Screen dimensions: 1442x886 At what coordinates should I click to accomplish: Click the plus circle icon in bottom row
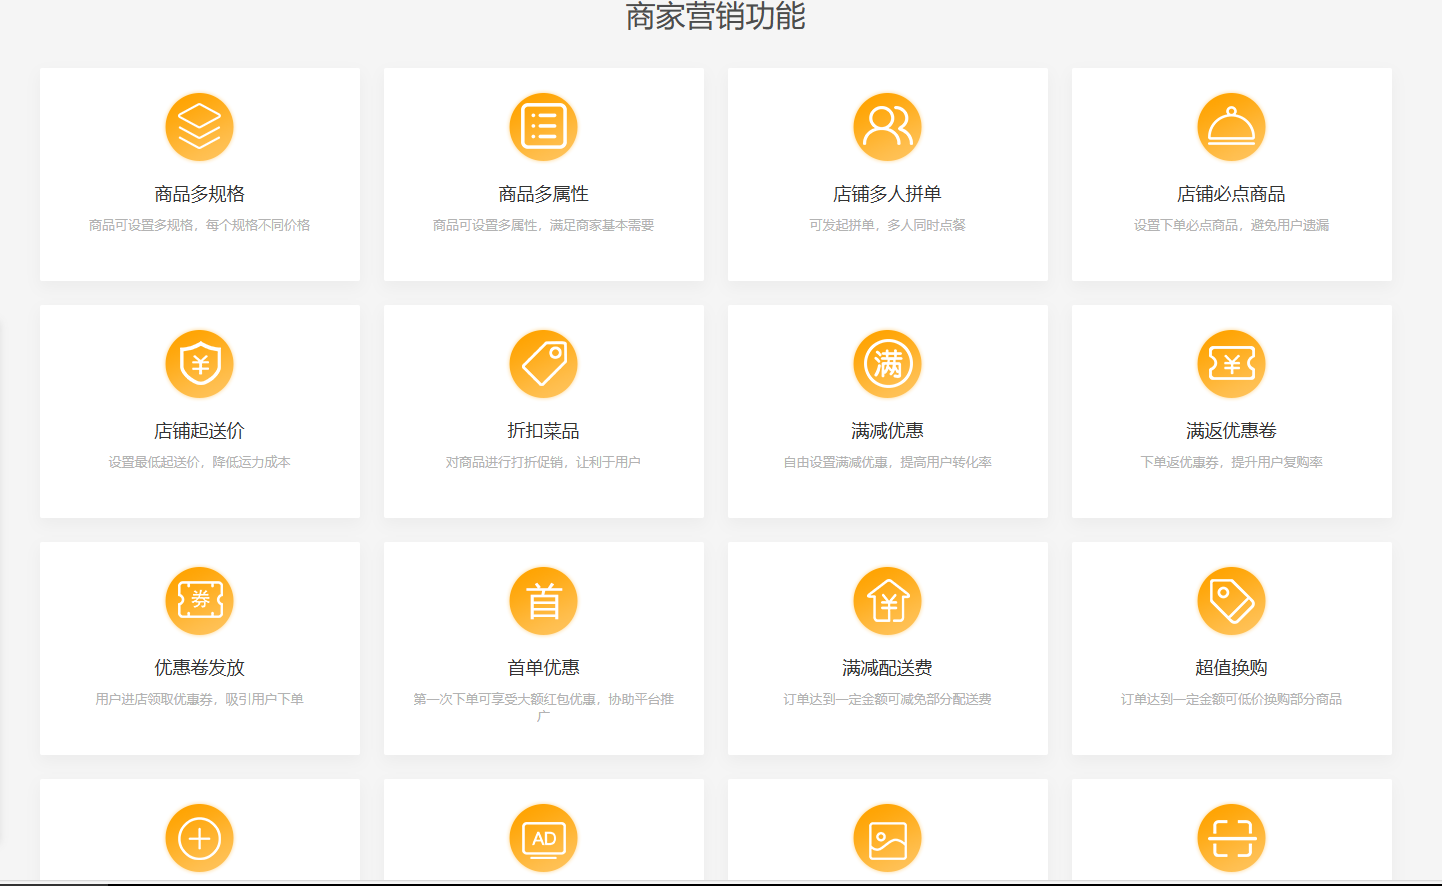coord(199,838)
